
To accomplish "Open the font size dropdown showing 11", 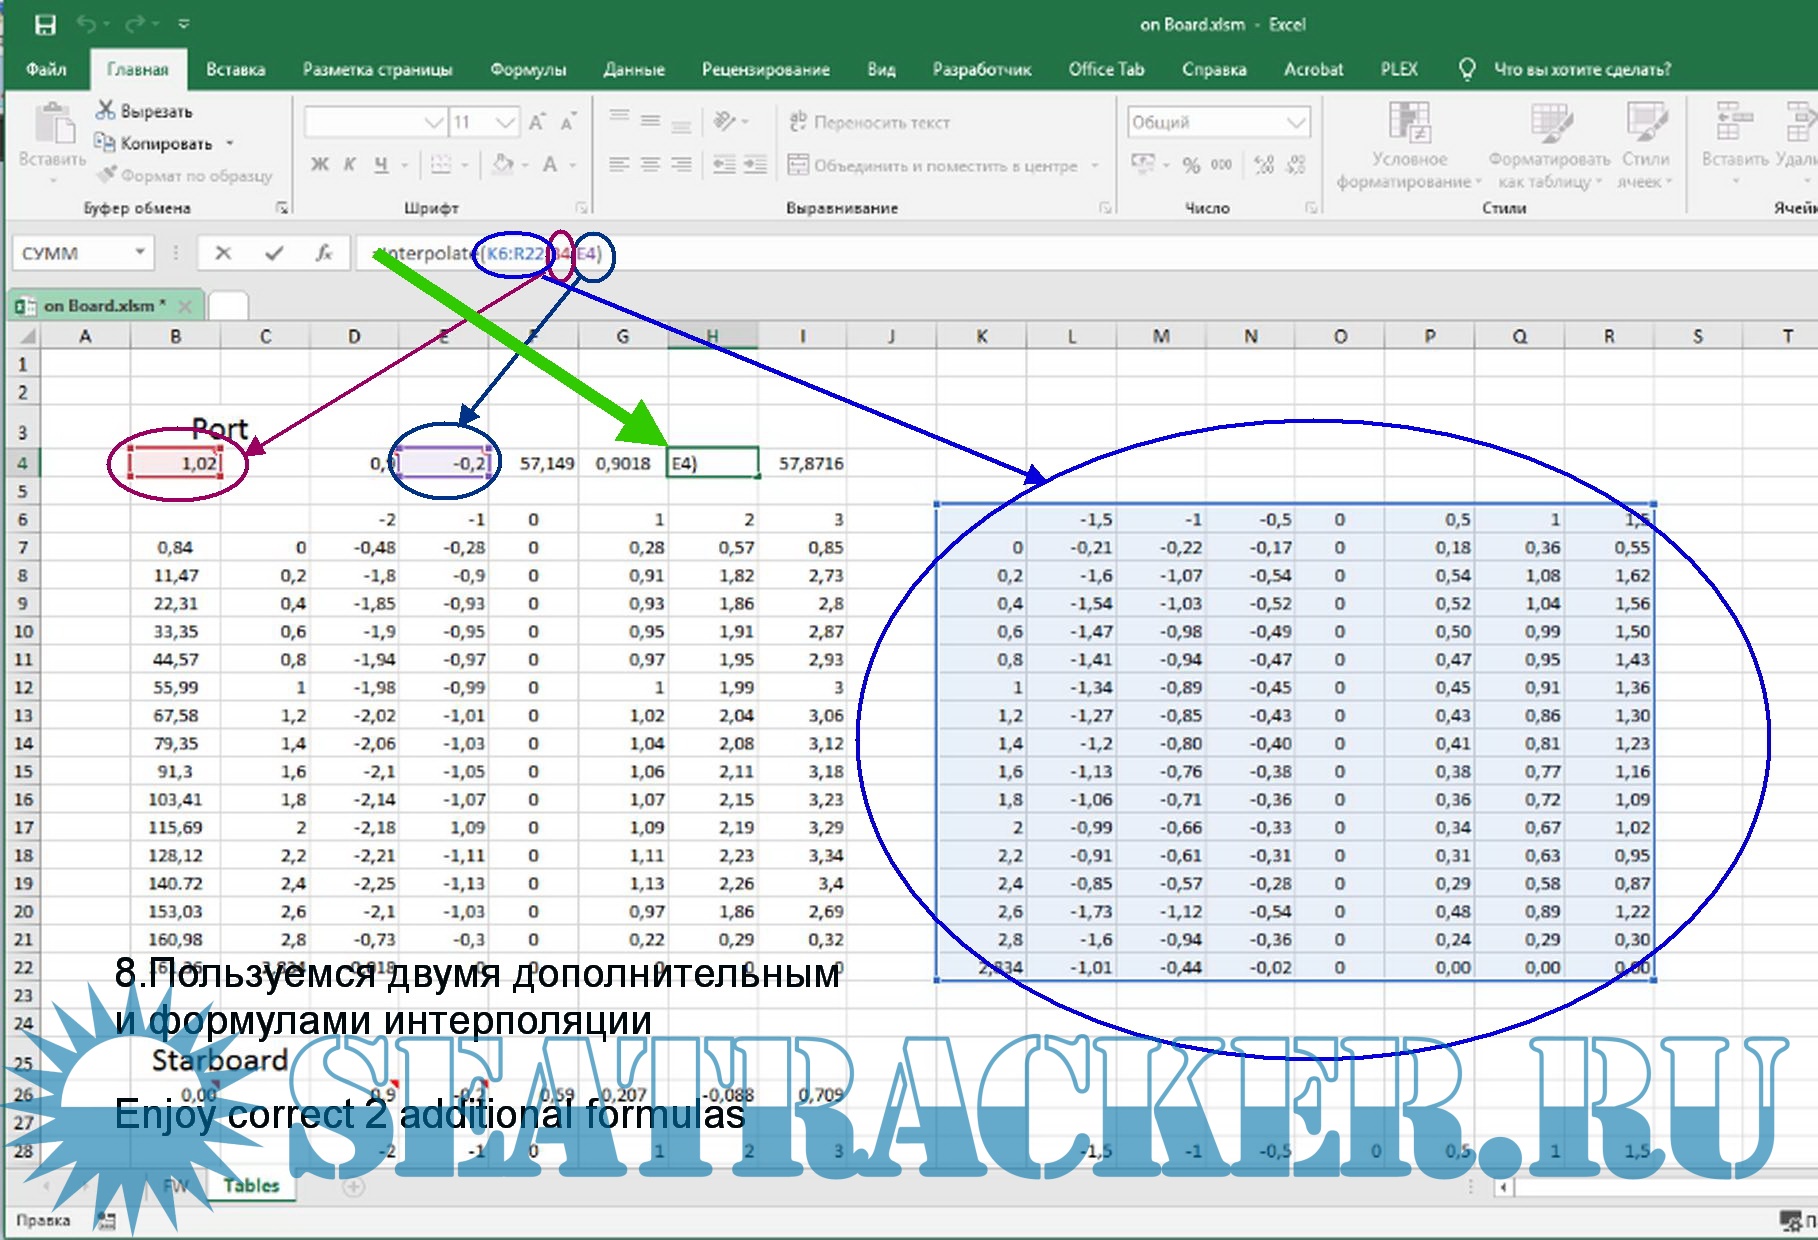I will (x=506, y=122).
